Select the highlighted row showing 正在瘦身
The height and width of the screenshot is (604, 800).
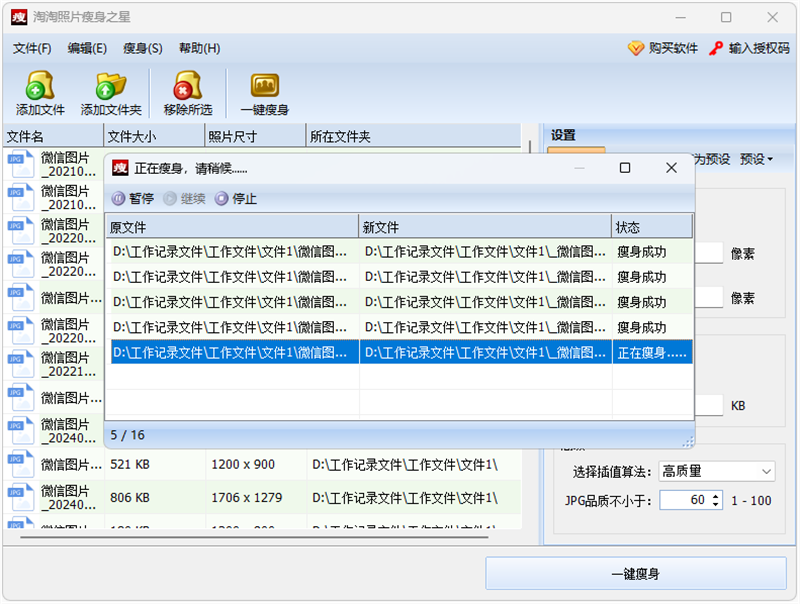(402, 352)
